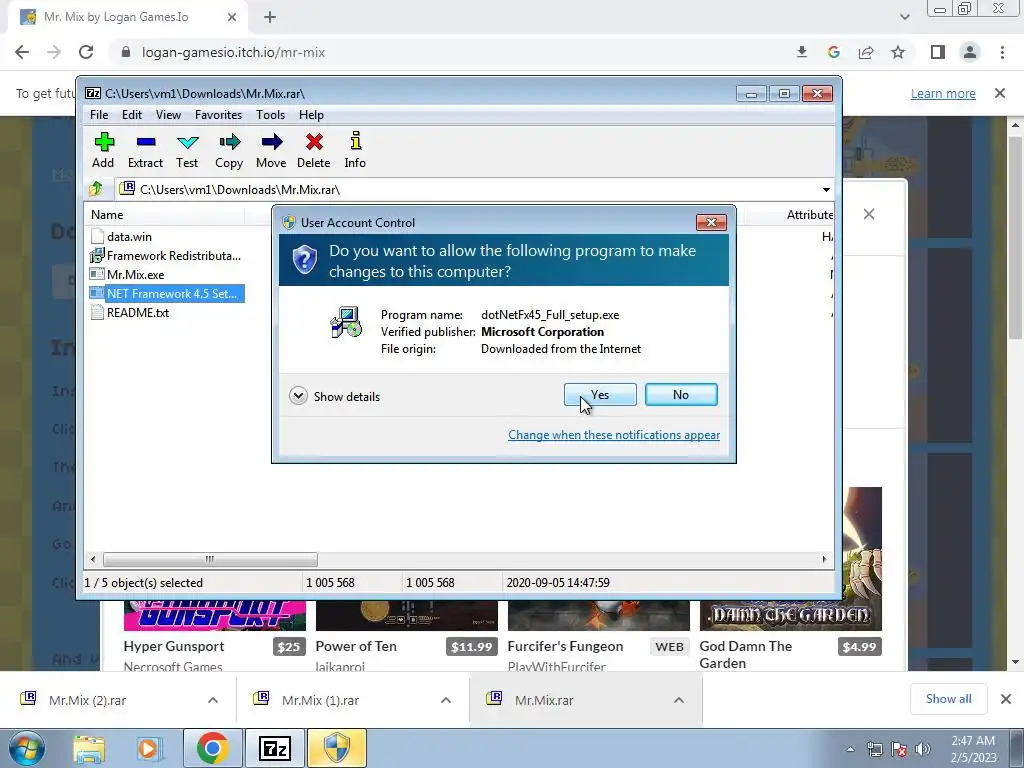Expand Show details in UAC dialog

(334, 396)
